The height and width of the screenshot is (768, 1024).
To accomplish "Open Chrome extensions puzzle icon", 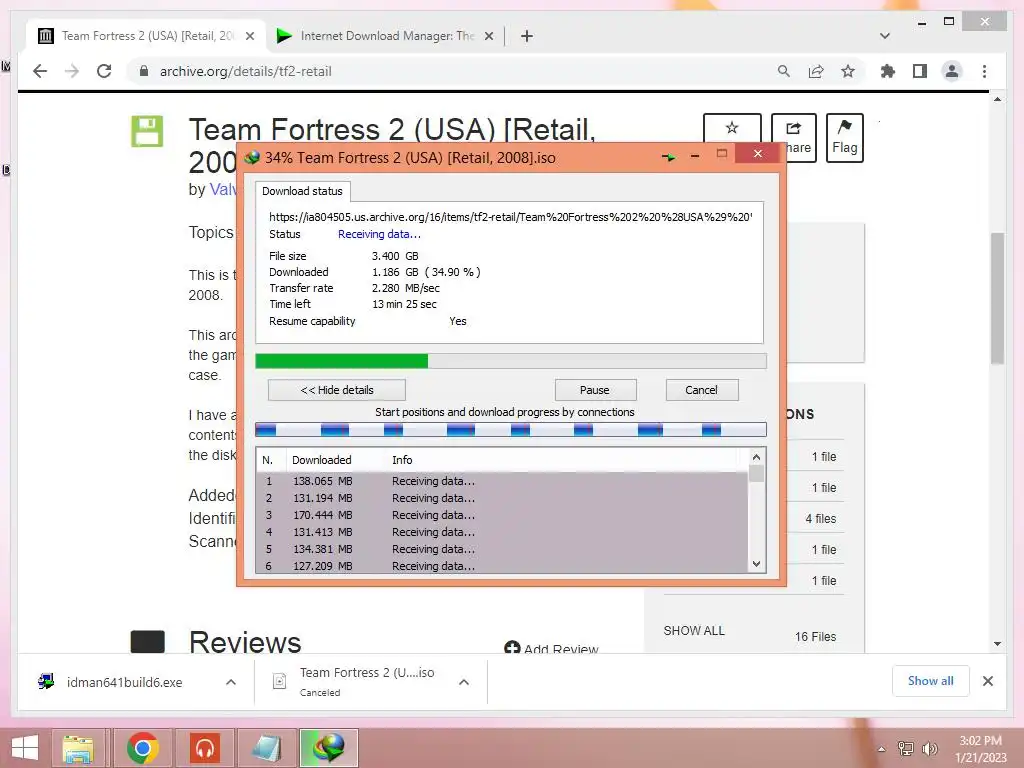I will click(x=888, y=71).
